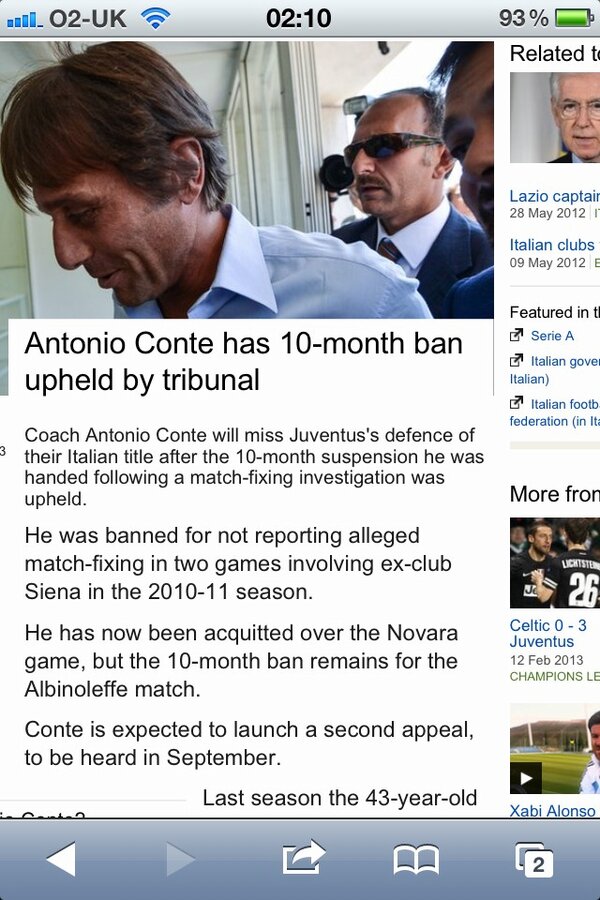Image resolution: width=600 pixels, height=900 pixels.
Task: Open the share action icon
Action: [304, 857]
